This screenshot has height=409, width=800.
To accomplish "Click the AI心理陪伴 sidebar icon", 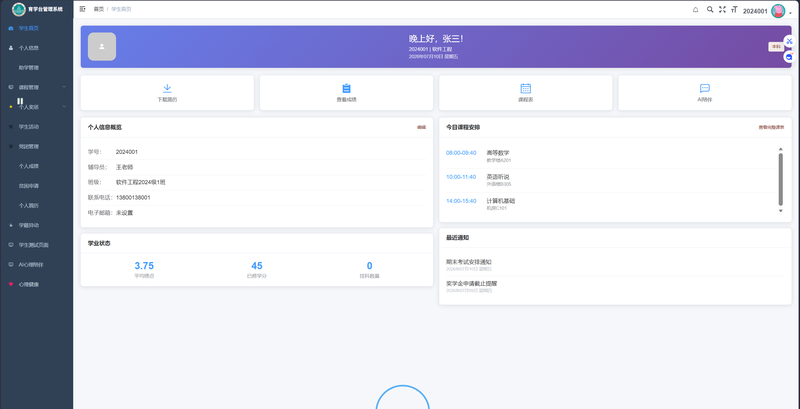I will tap(11, 265).
